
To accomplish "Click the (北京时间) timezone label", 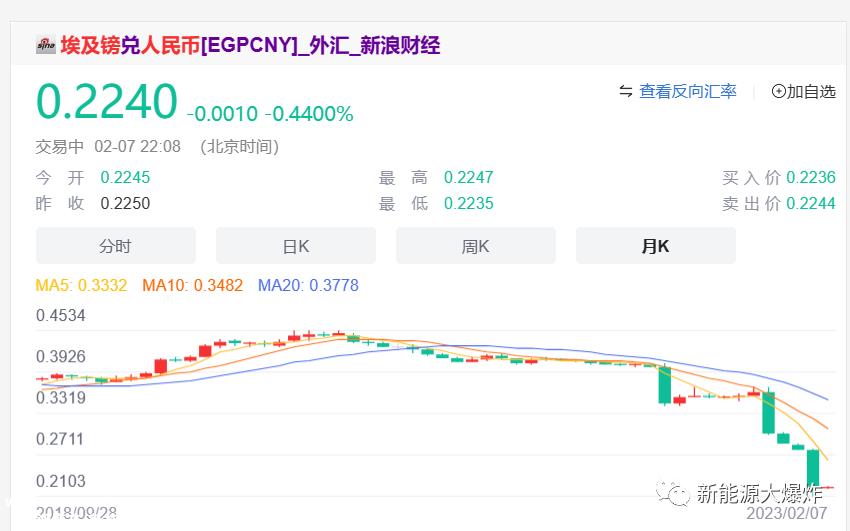I will (x=240, y=146).
